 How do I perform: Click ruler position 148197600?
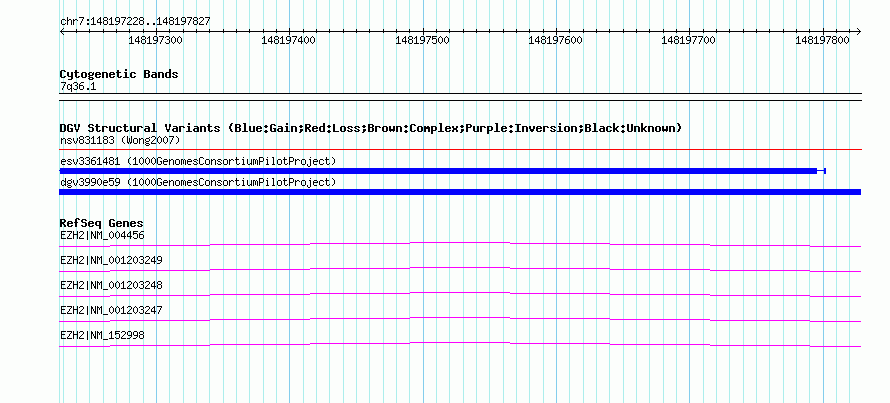pos(556,40)
